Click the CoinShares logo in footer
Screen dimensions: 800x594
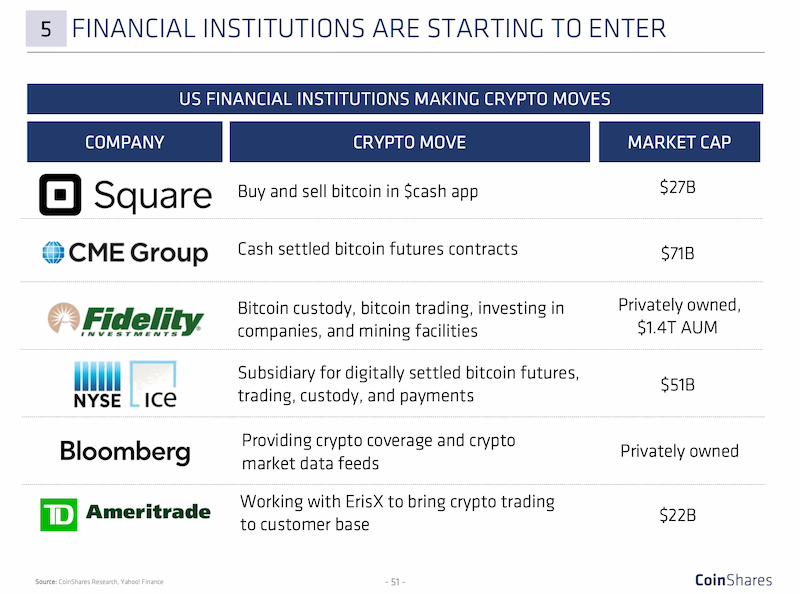733,580
